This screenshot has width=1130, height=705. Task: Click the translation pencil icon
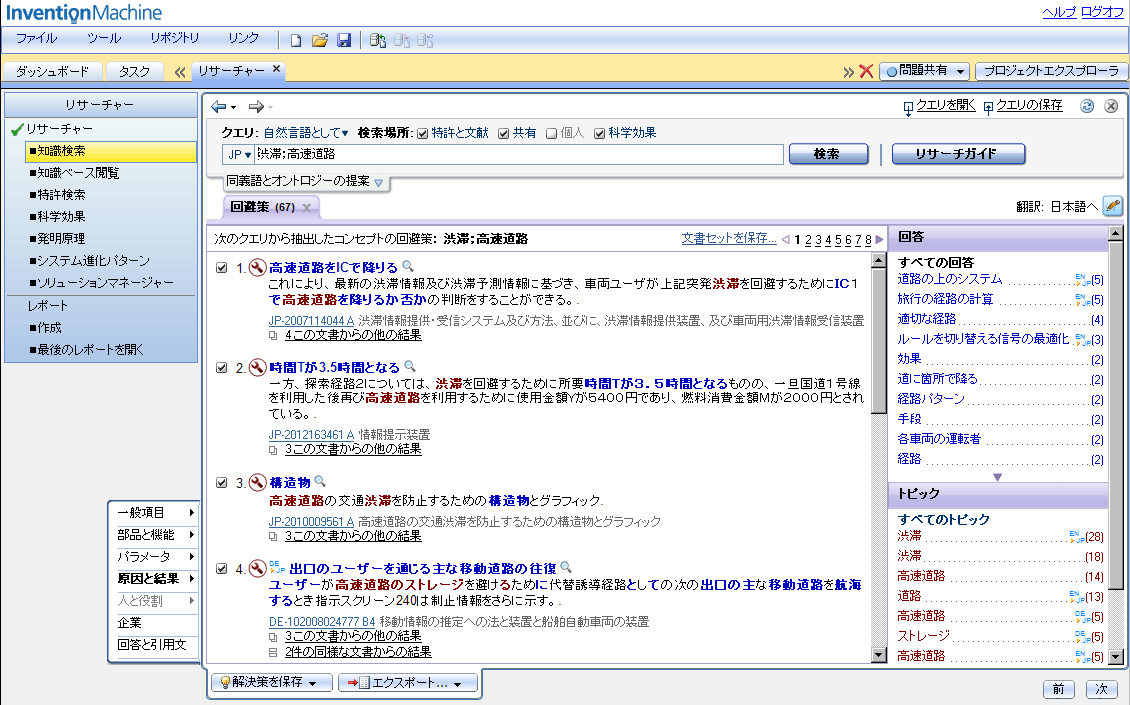[1113, 205]
